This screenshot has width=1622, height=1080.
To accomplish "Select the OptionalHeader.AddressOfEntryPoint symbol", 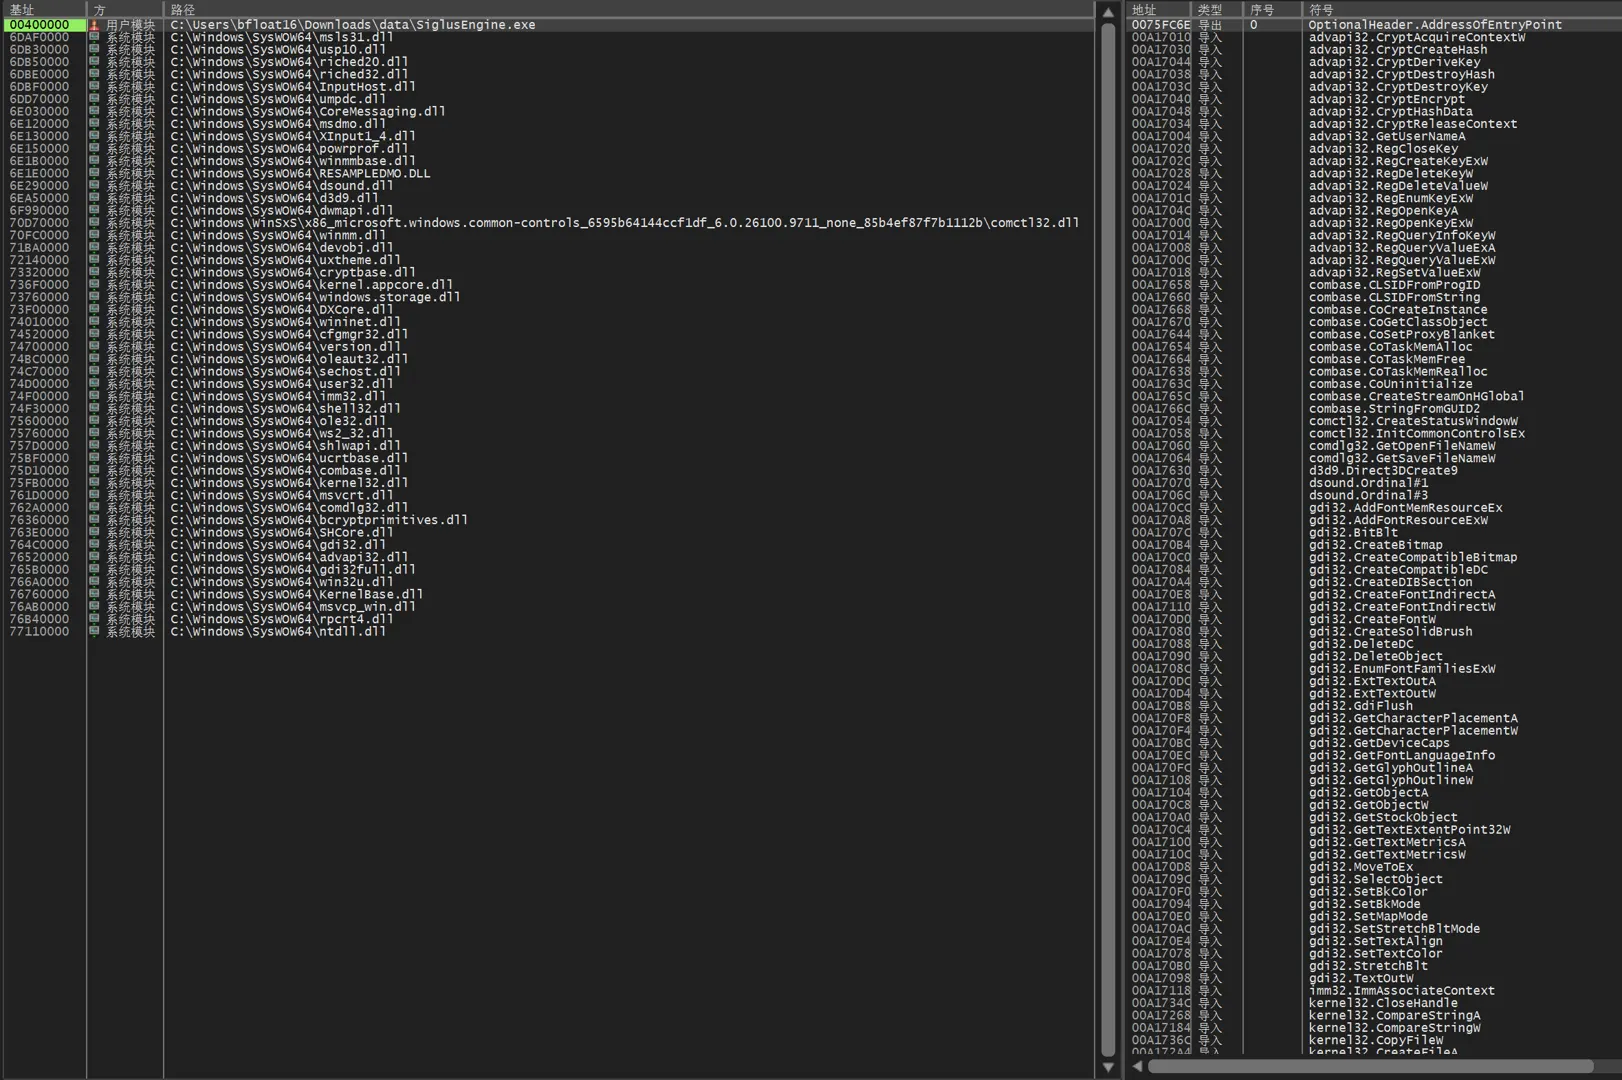I will (x=1434, y=25).
